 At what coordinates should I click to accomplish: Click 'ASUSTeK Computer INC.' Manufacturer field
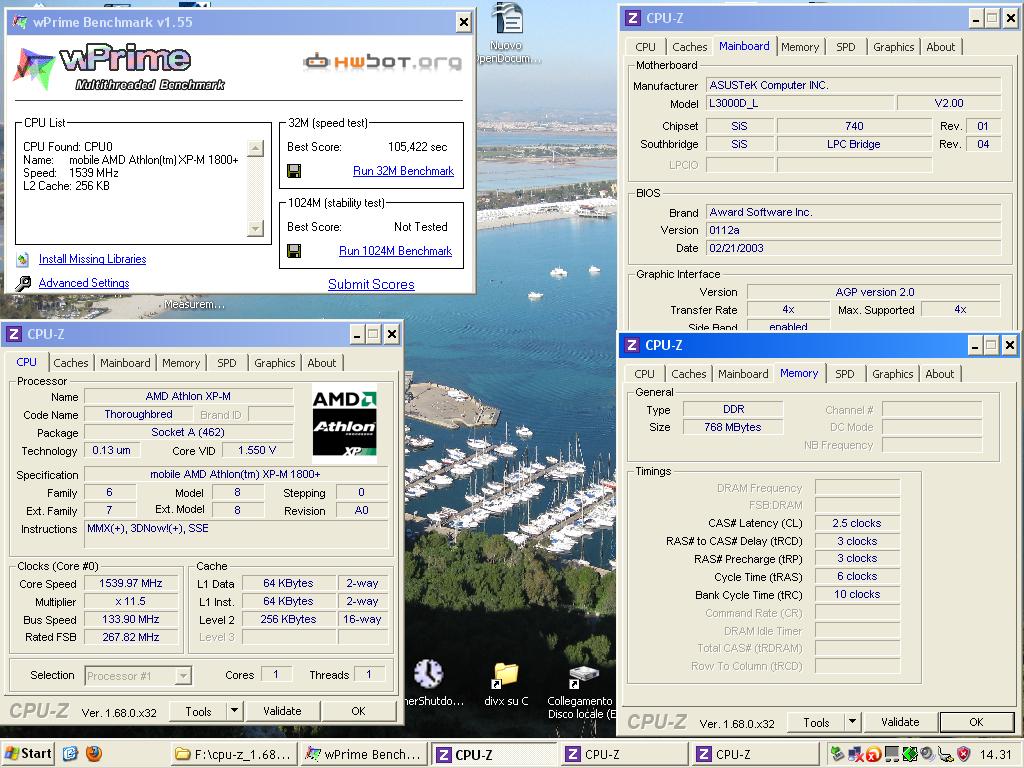click(x=854, y=85)
